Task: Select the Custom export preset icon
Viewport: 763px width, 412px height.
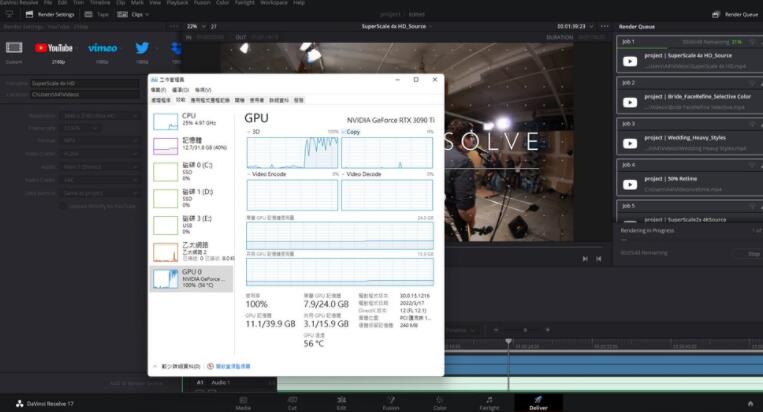Action: (14, 47)
